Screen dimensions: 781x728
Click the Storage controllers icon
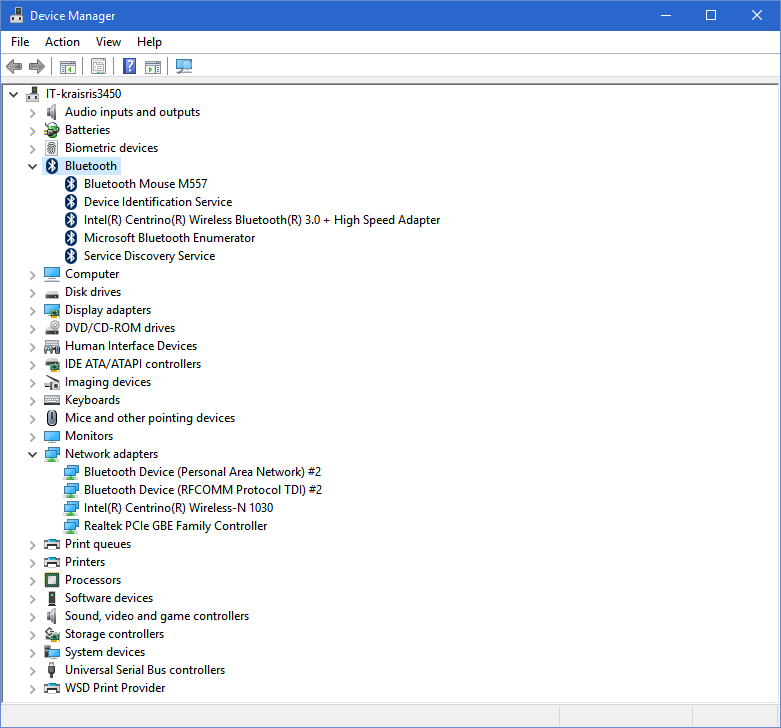(x=52, y=634)
